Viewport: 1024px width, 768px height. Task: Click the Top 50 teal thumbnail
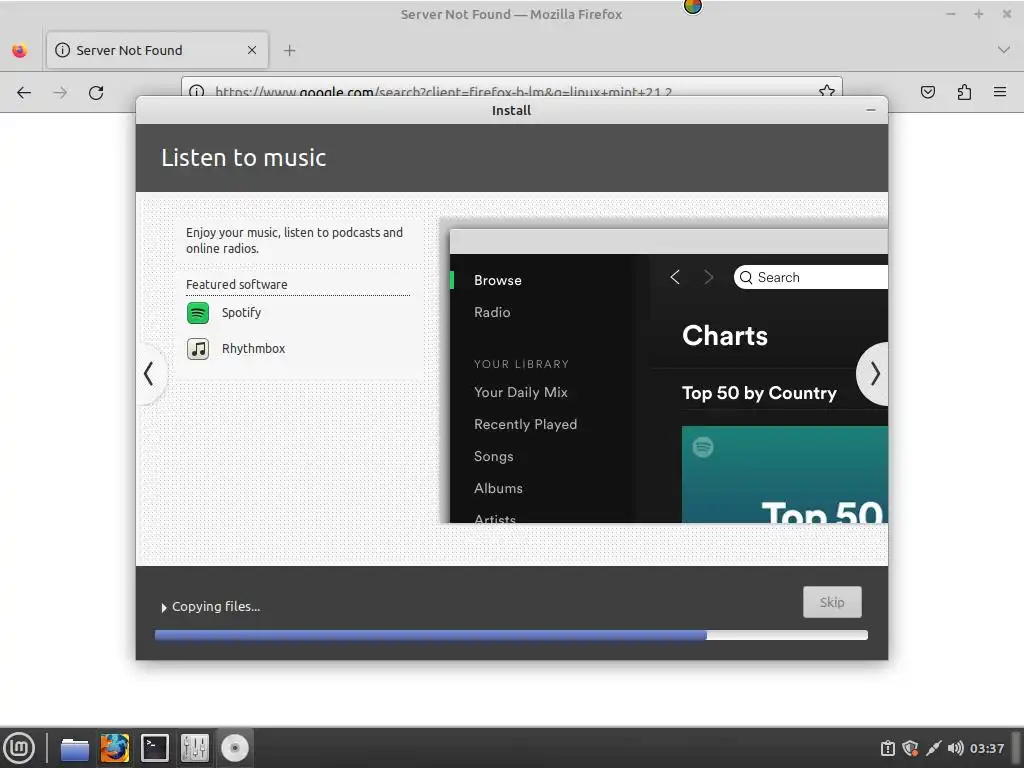[x=784, y=474]
